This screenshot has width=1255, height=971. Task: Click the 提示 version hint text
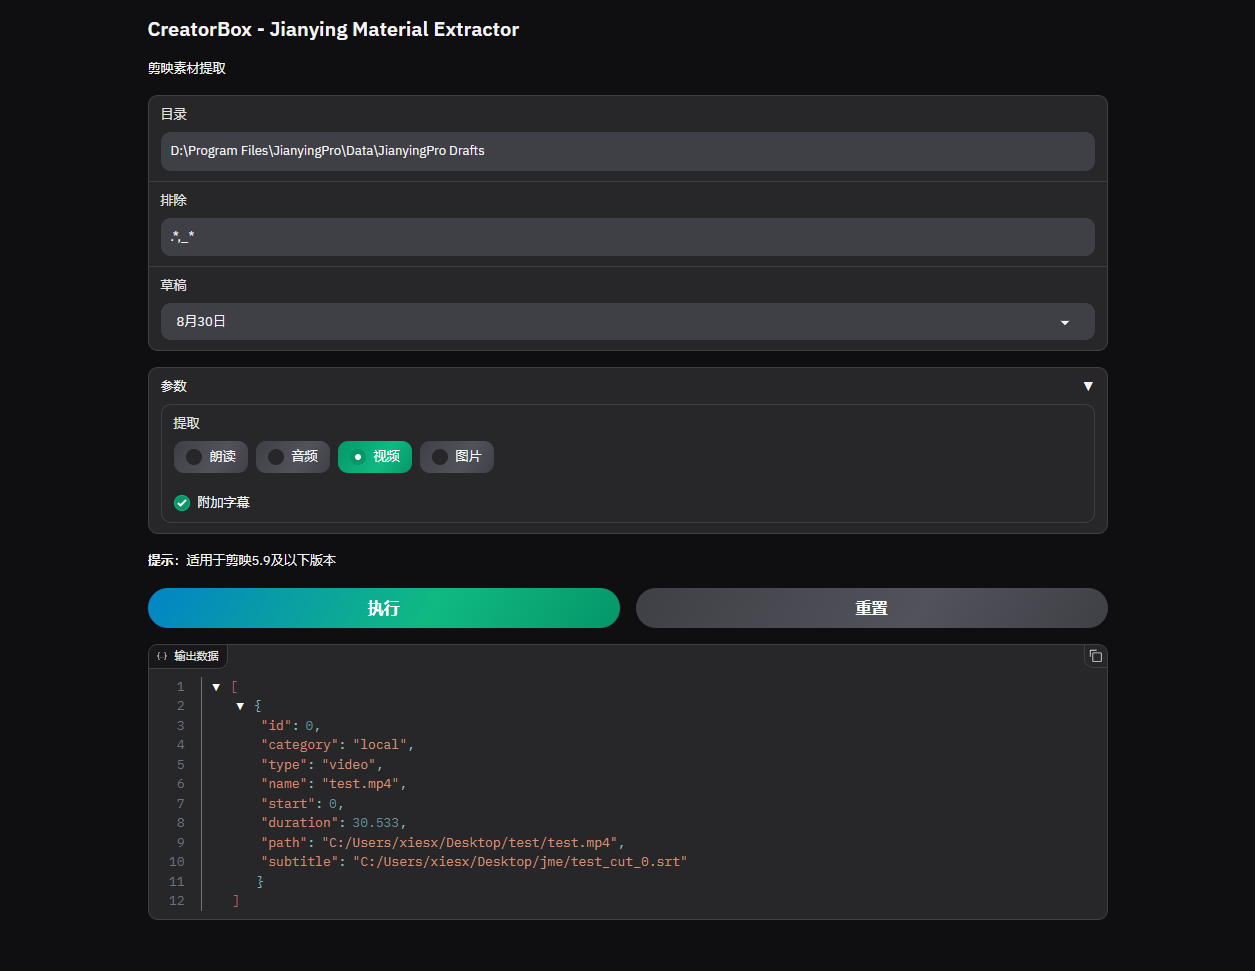(242, 560)
